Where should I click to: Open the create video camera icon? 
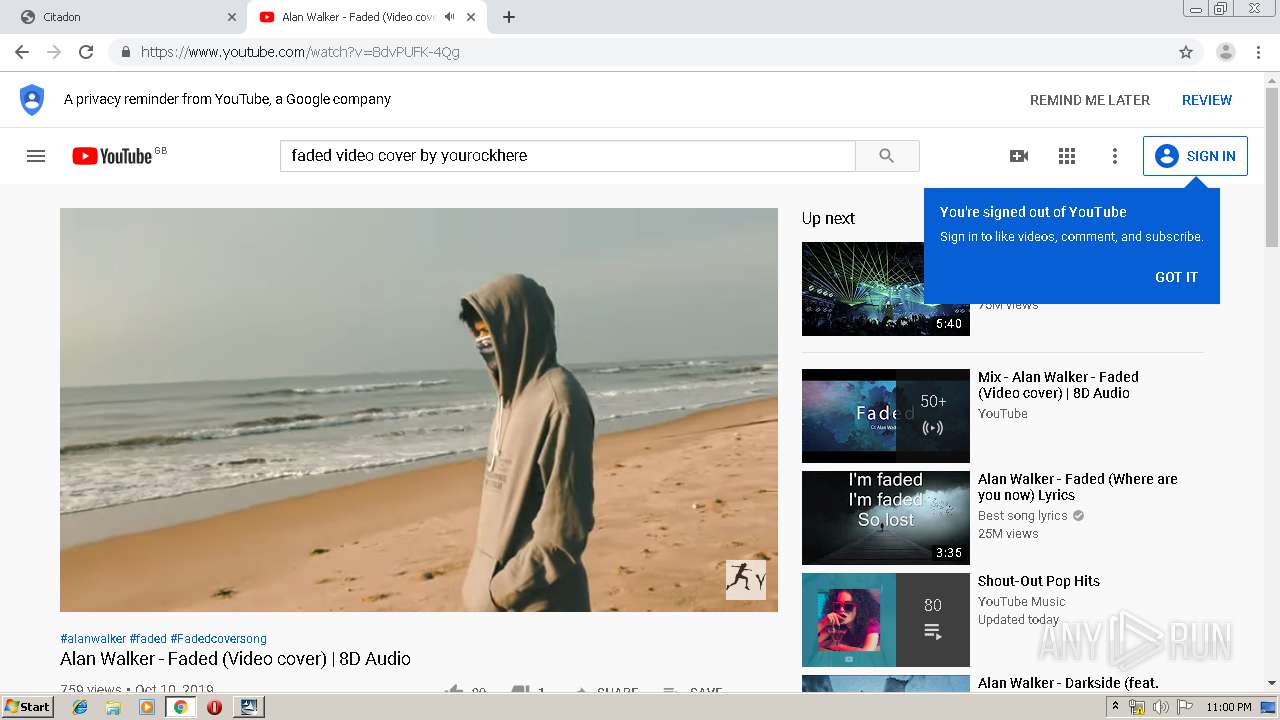(1019, 156)
